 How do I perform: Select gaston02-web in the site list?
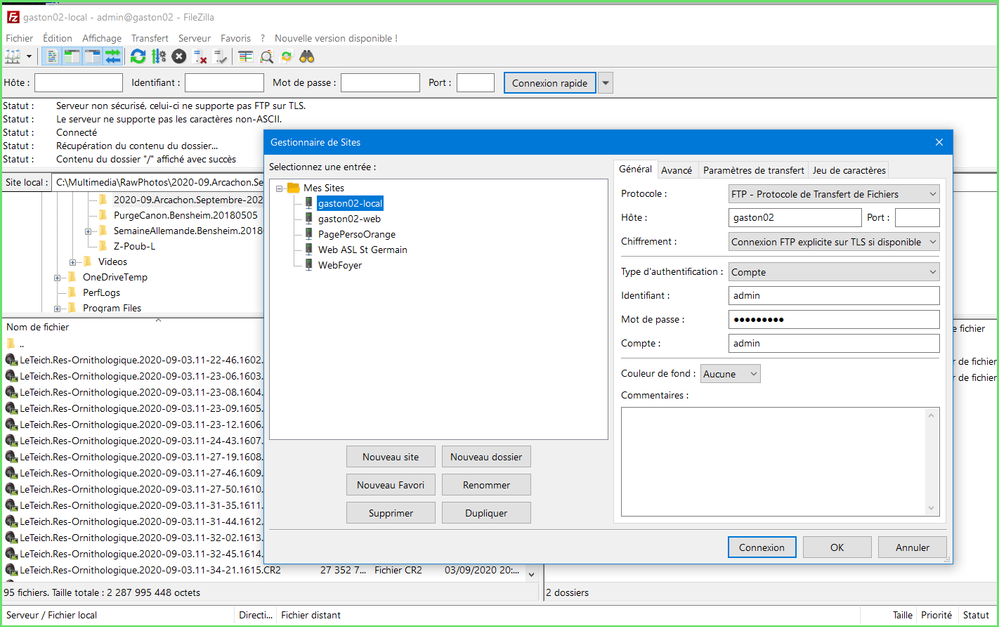pos(348,218)
